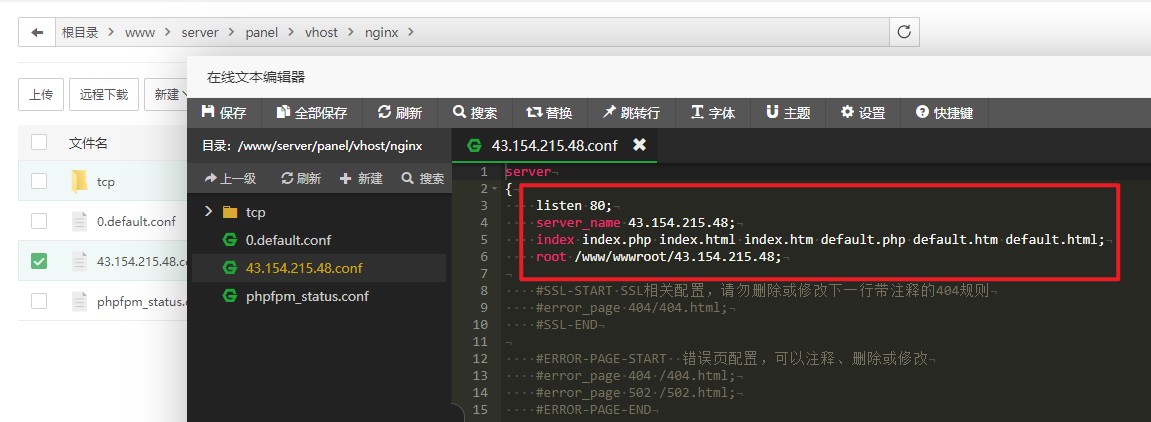Expand the tcp folder in editor tree
Viewport: 1151px width, 422px height.
tap(208, 212)
